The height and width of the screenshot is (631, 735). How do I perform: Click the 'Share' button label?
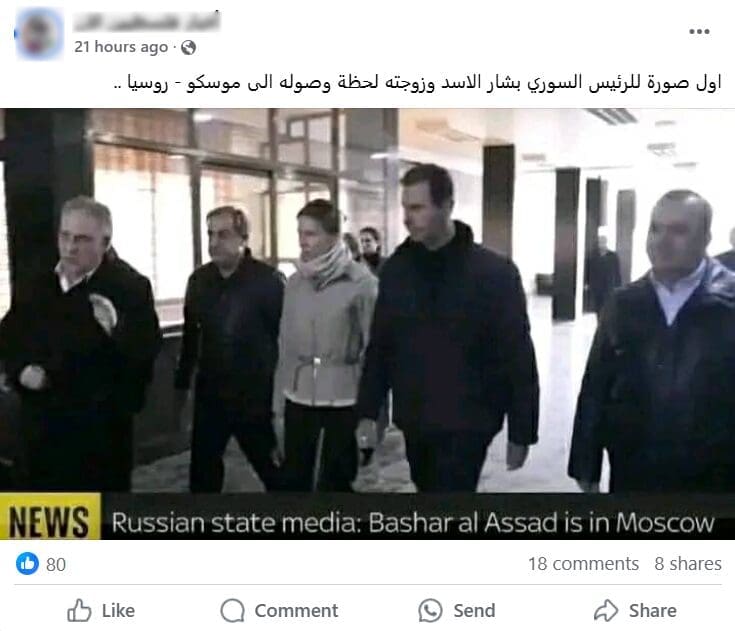coord(652,611)
